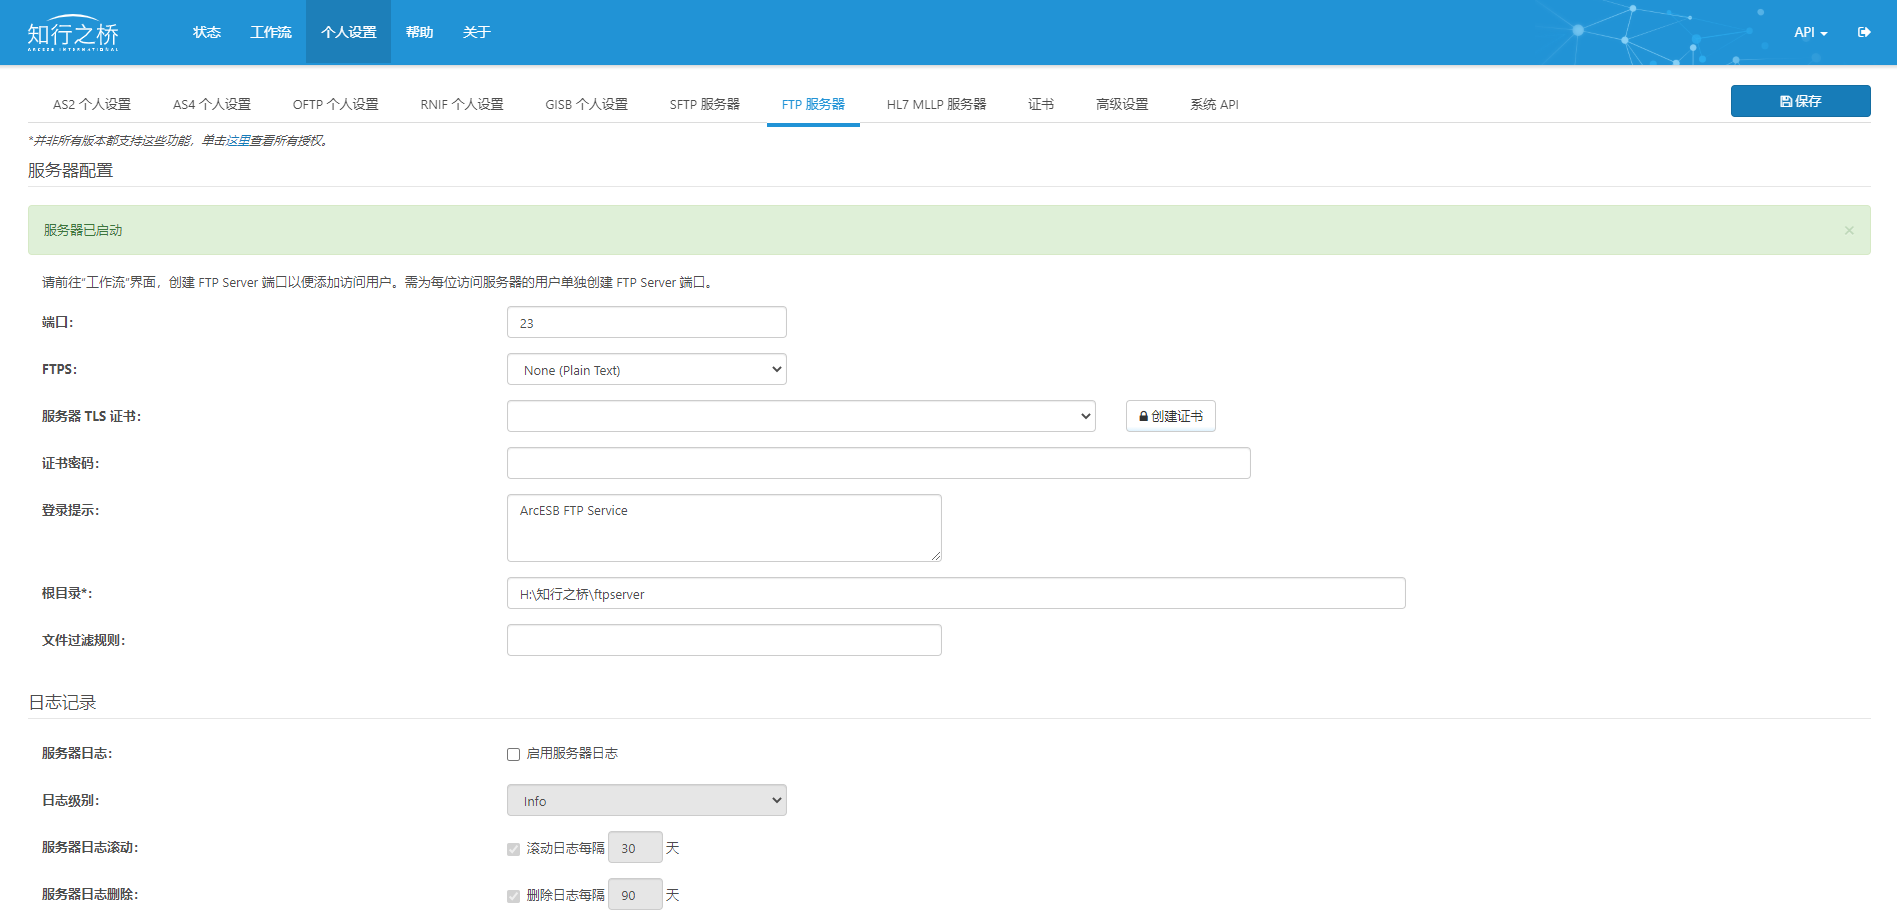Viewport: 1897px width, 917px height.
Task: Toggle the 删除日志每隔 checkbox
Action: click(513, 896)
